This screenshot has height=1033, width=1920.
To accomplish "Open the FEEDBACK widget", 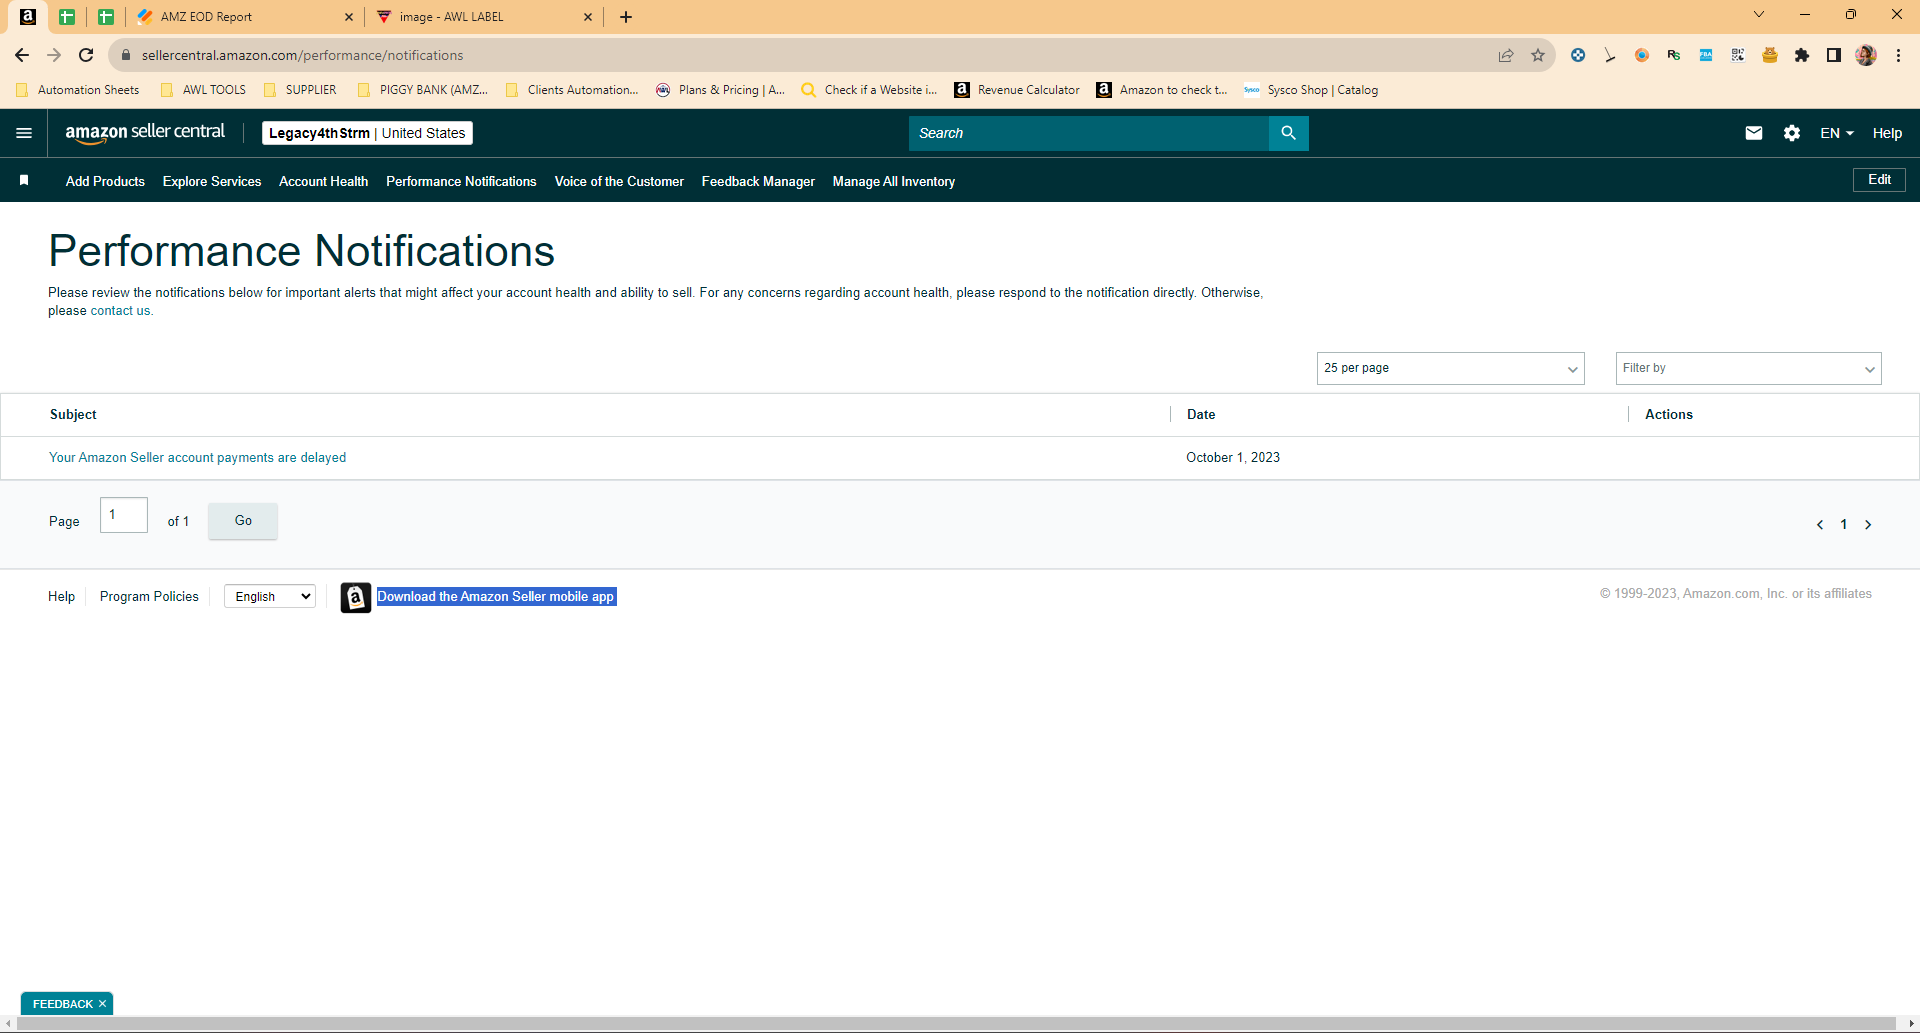I will coord(62,1004).
